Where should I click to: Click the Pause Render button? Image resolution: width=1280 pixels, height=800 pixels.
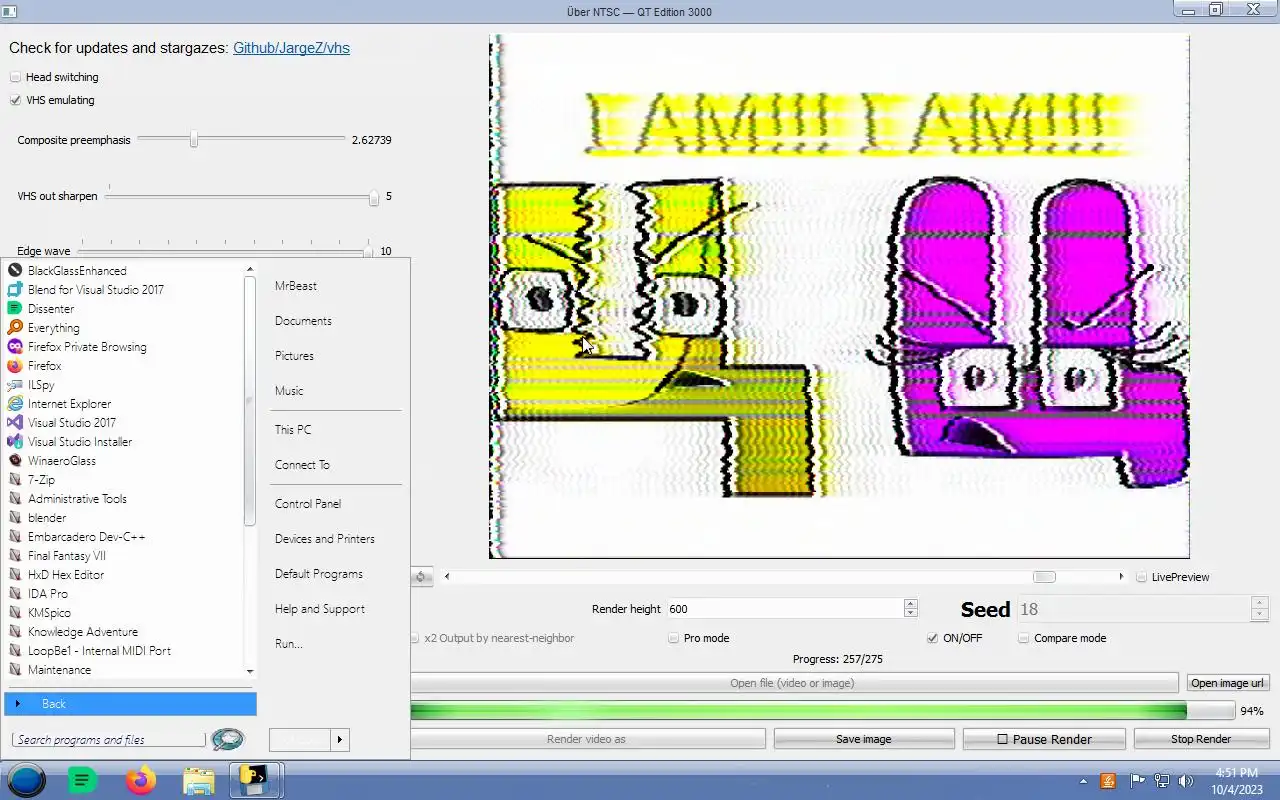pos(1044,739)
